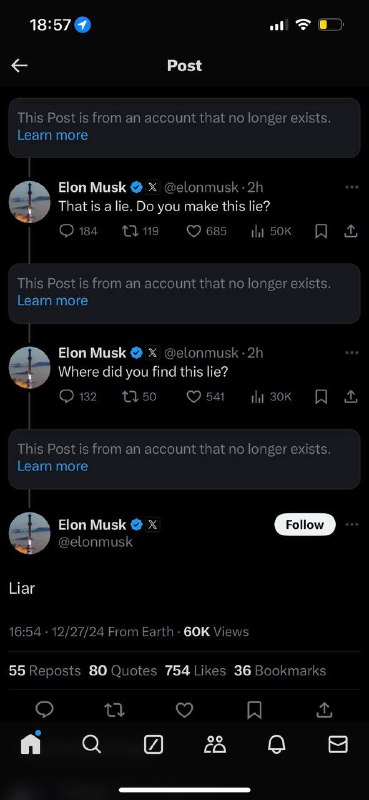Open first "Learn more" link

tap(53, 135)
